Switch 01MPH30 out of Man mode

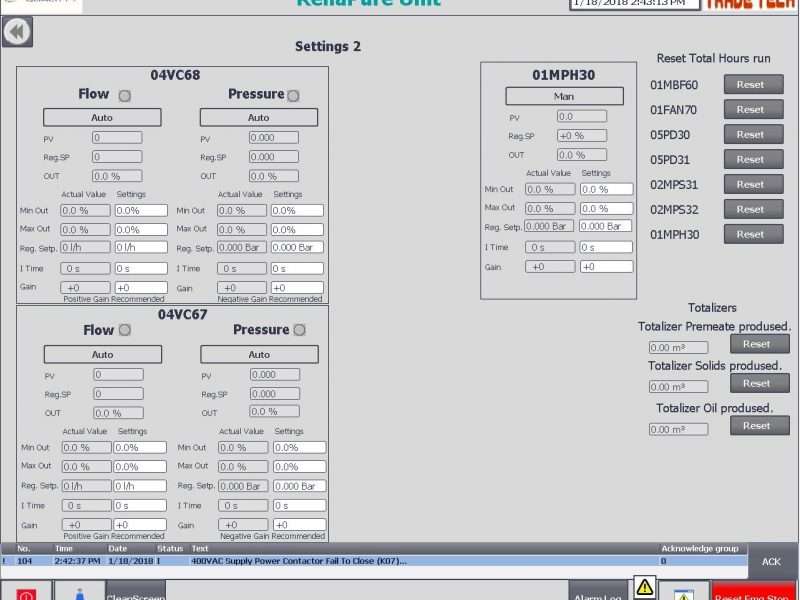[563, 96]
